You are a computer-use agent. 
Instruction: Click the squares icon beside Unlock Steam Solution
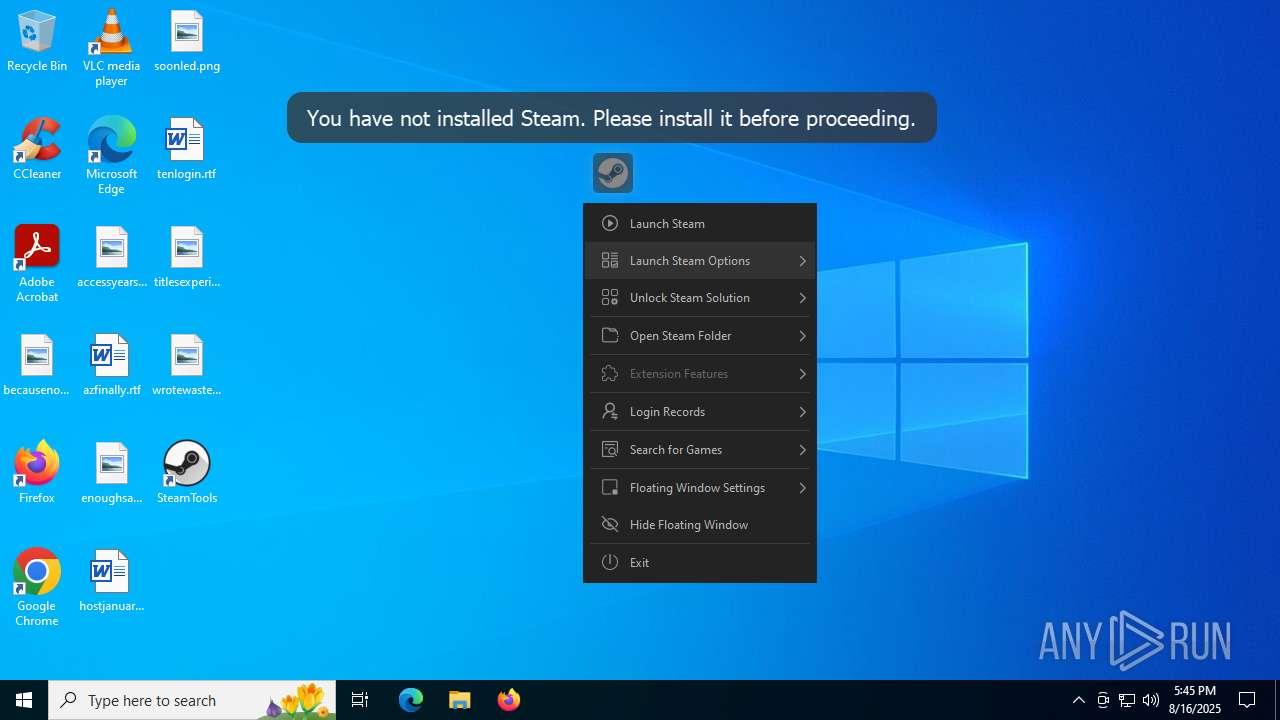tap(610, 298)
